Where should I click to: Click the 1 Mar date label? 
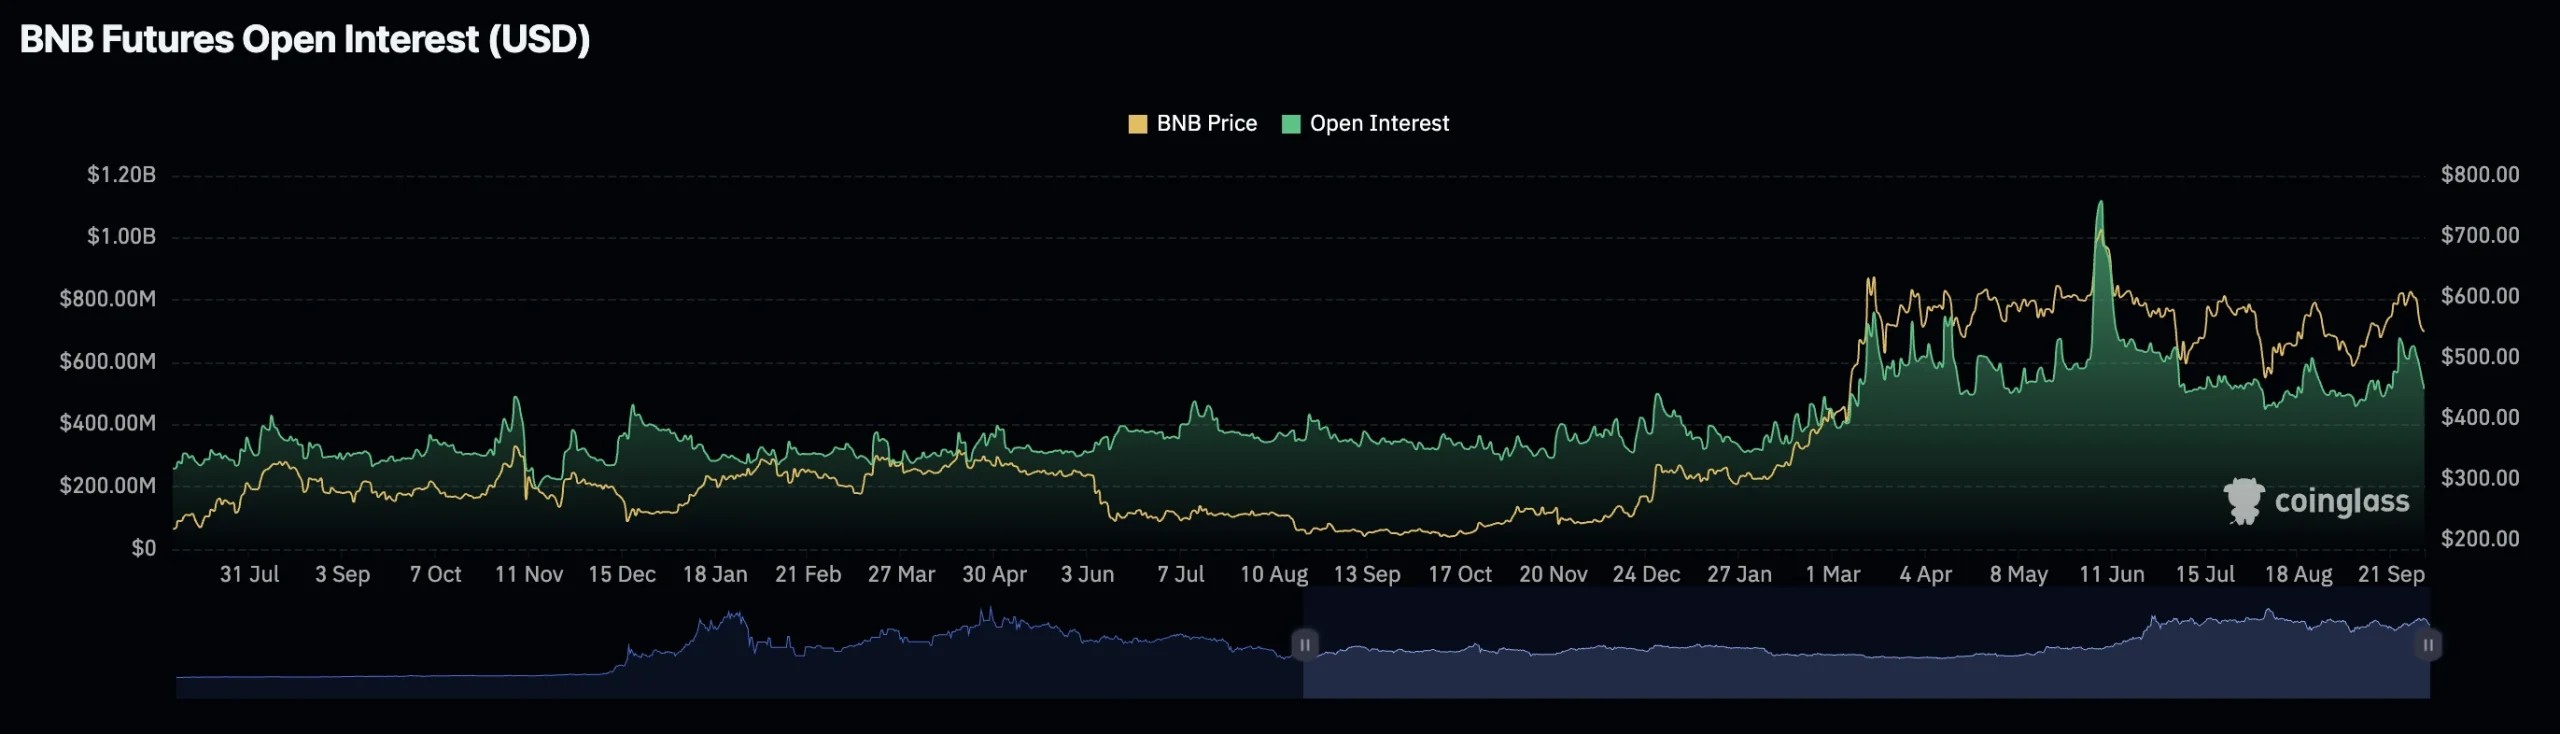(1833, 575)
